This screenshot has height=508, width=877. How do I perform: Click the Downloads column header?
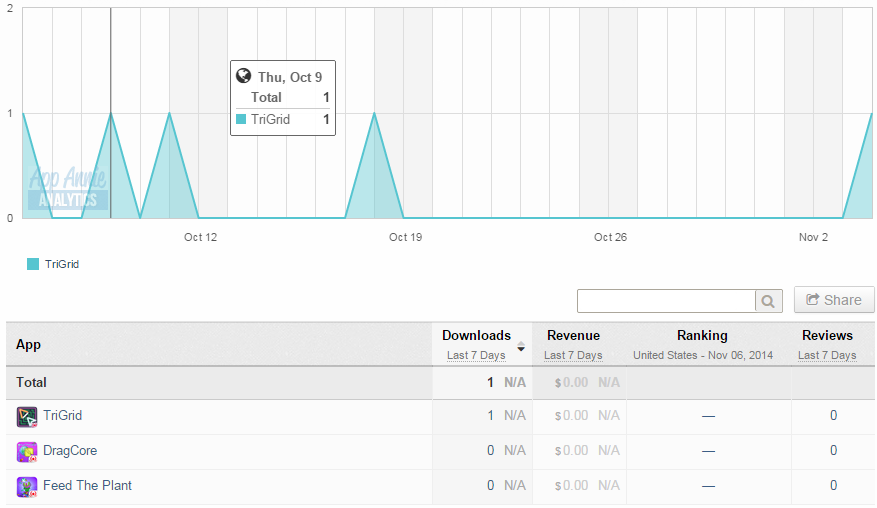pyautogui.click(x=477, y=336)
